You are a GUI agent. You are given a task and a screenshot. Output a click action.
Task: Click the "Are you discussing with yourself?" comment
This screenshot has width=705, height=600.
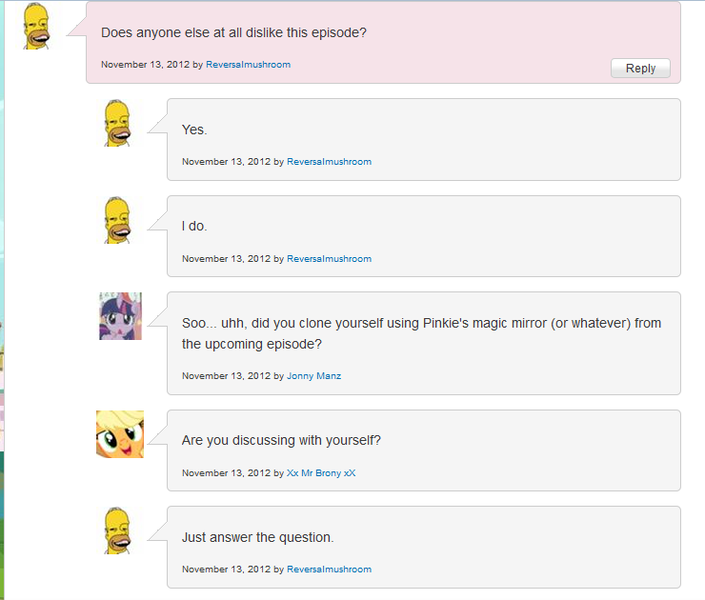(x=281, y=440)
